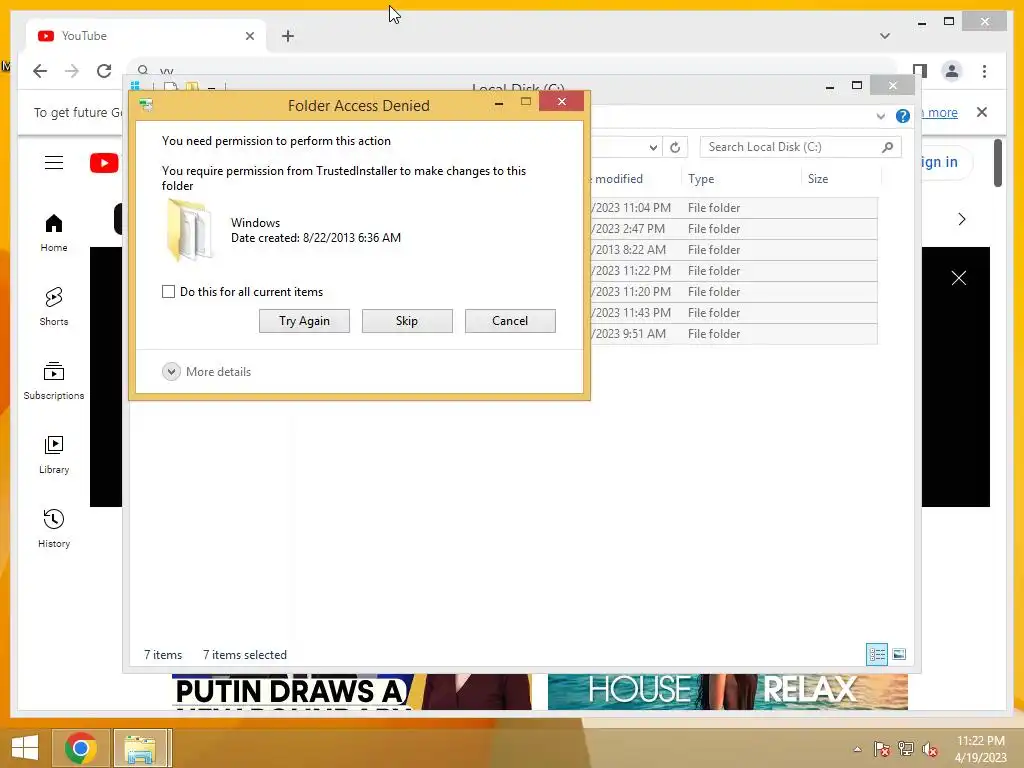
Task: Click the YouTube logo icon
Action: pos(104,163)
